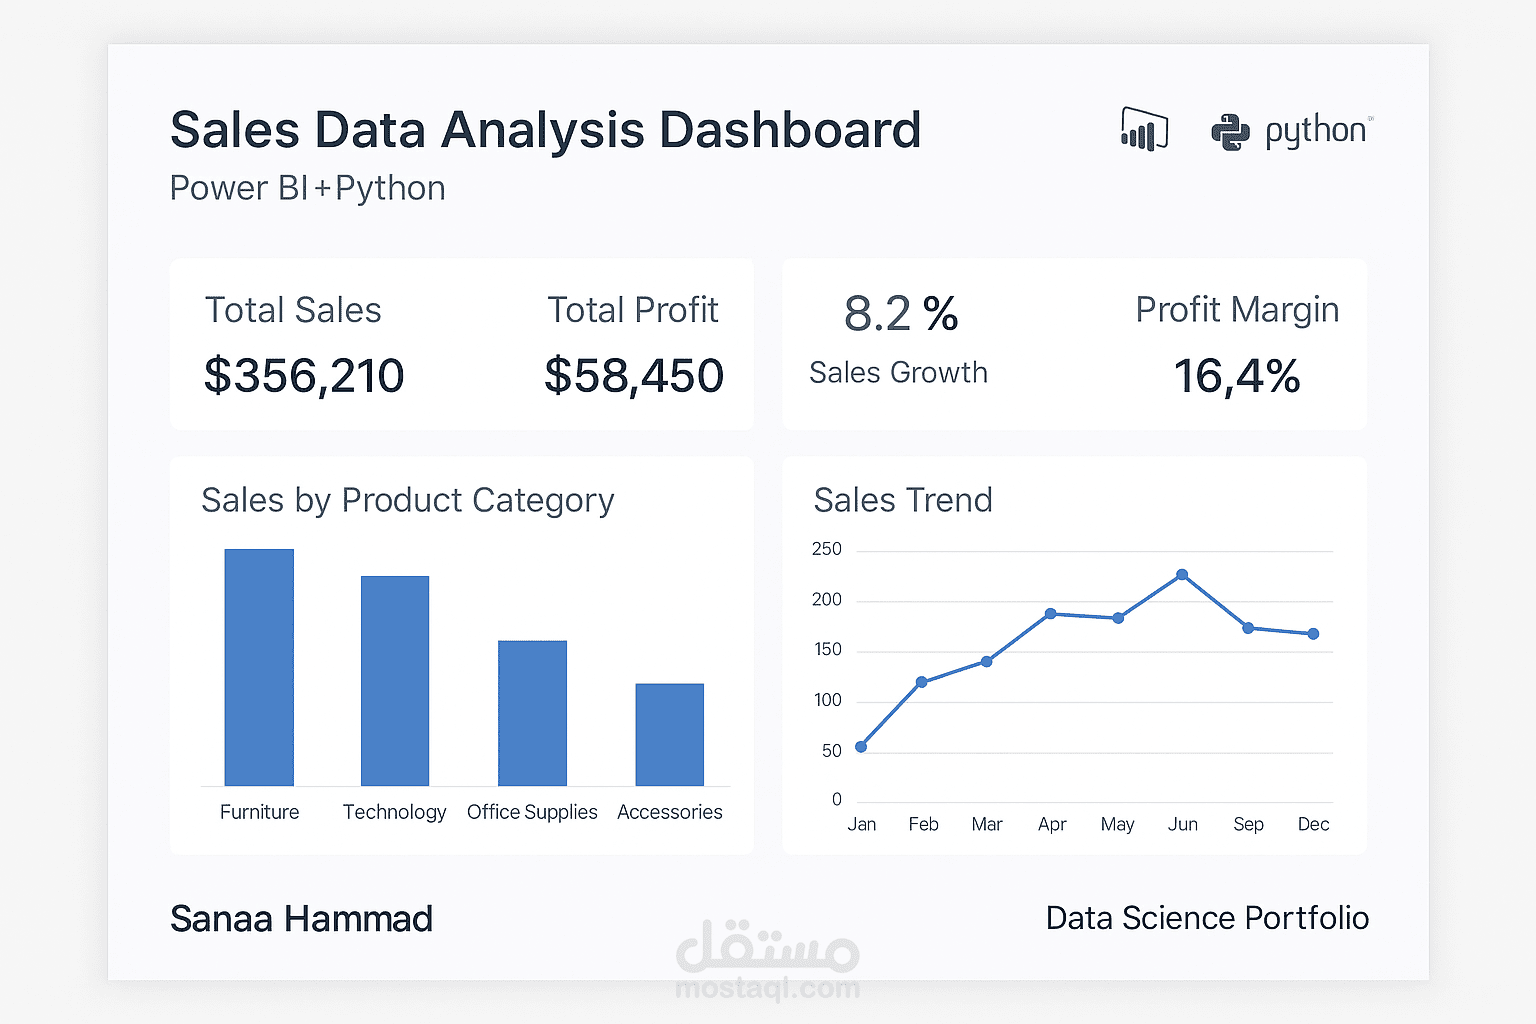
Task: Click the Mar month label
Action: (987, 824)
